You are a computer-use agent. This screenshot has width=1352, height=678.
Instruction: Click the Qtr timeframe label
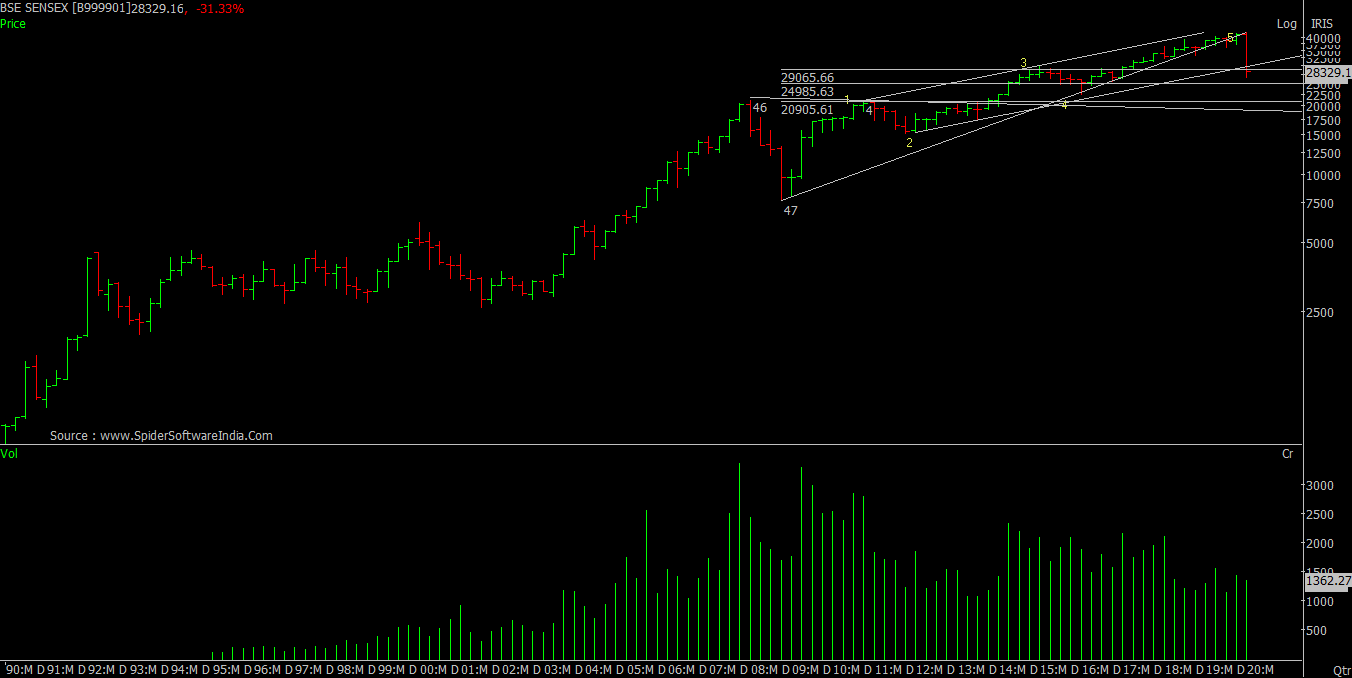point(1341,669)
